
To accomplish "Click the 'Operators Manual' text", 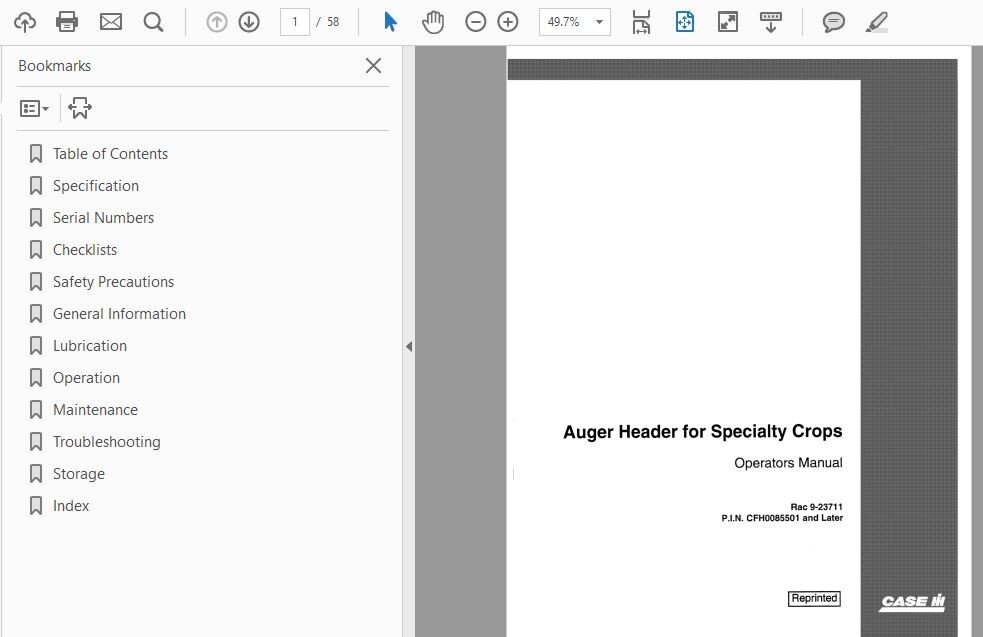I will click(x=788, y=463).
